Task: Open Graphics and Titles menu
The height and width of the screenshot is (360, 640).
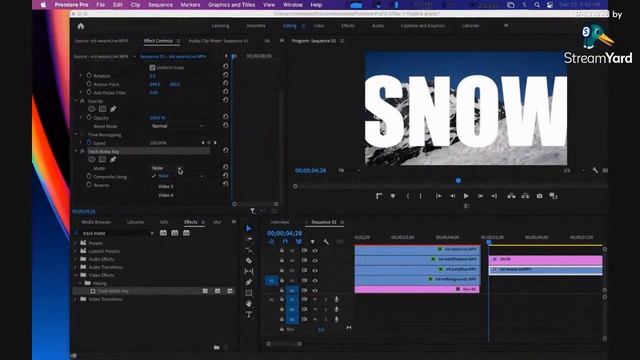Action: tap(231, 5)
